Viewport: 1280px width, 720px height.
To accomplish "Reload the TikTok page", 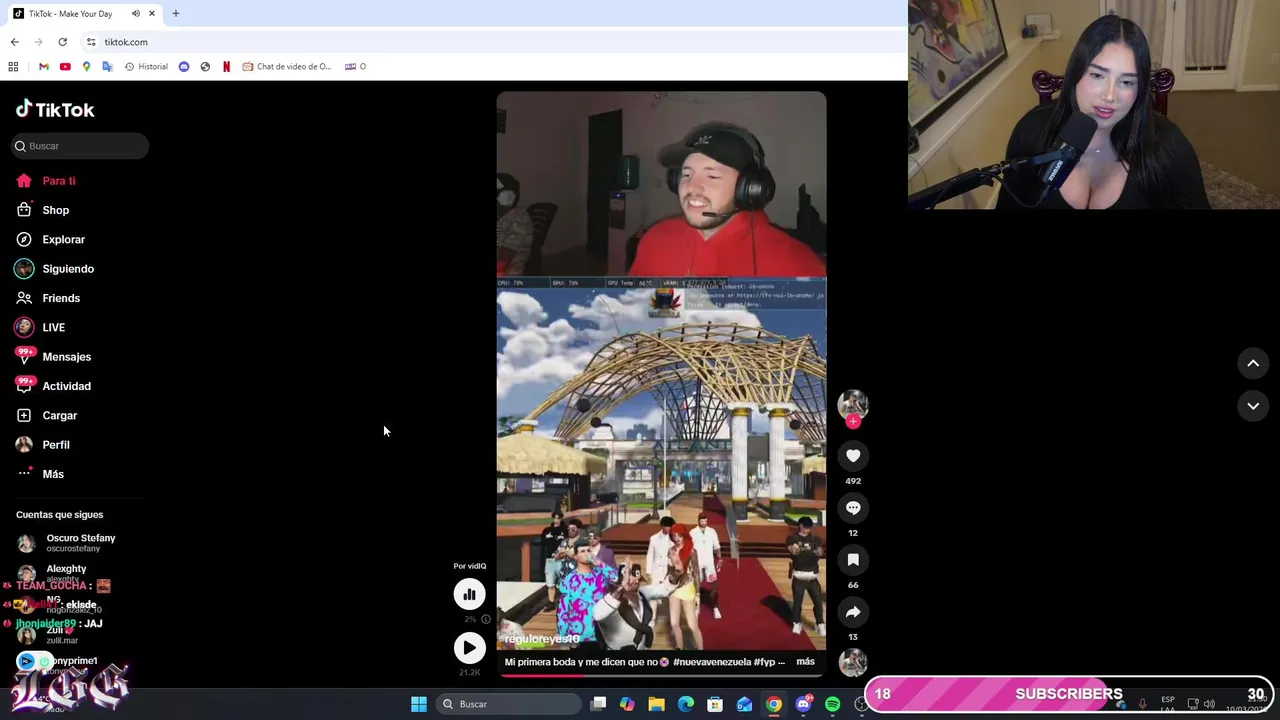I will (x=62, y=42).
